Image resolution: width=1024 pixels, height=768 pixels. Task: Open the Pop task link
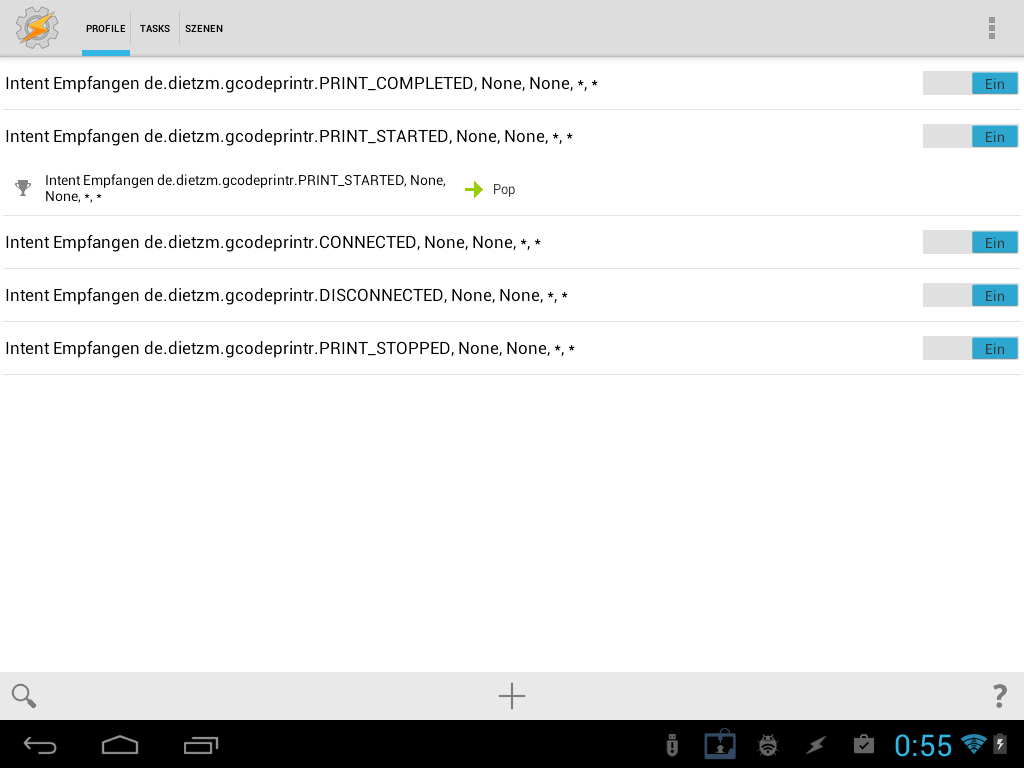[504, 189]
